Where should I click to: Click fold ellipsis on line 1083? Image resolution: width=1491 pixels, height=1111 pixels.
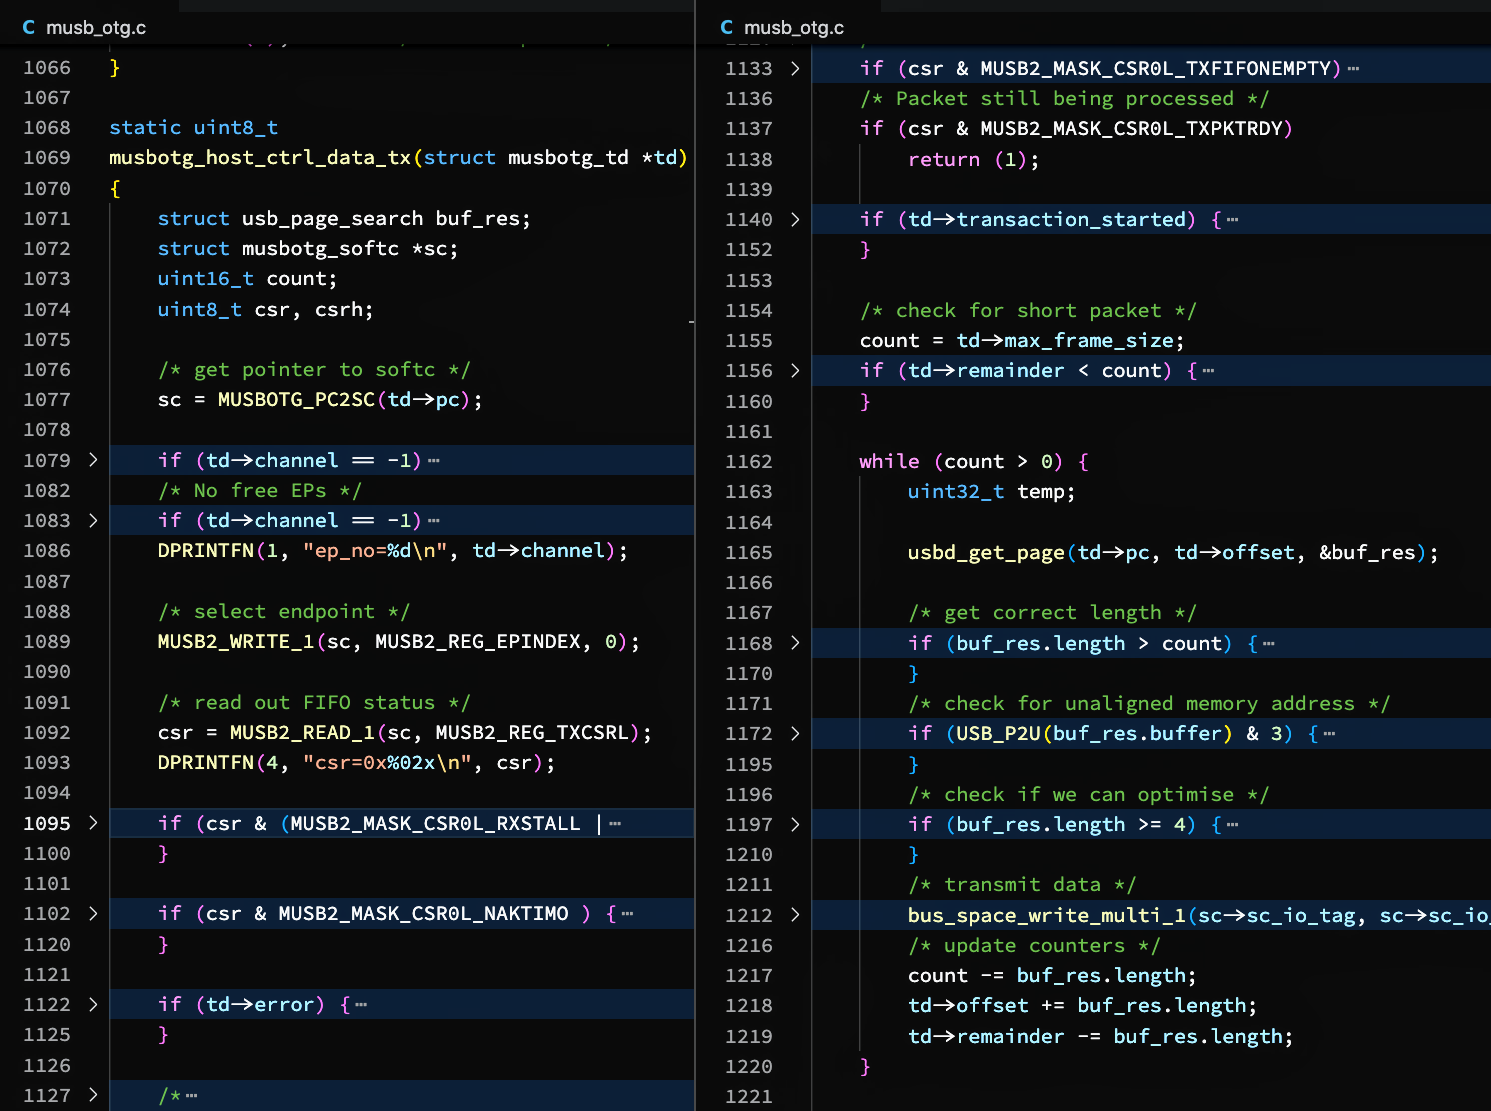[434, 521]
